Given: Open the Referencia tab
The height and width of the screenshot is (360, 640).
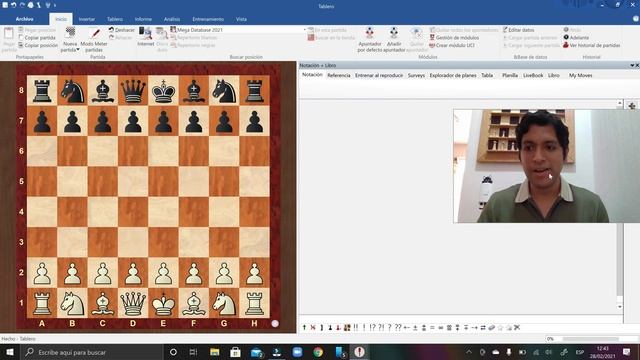Looking at the screenshot, I should 339,76.
